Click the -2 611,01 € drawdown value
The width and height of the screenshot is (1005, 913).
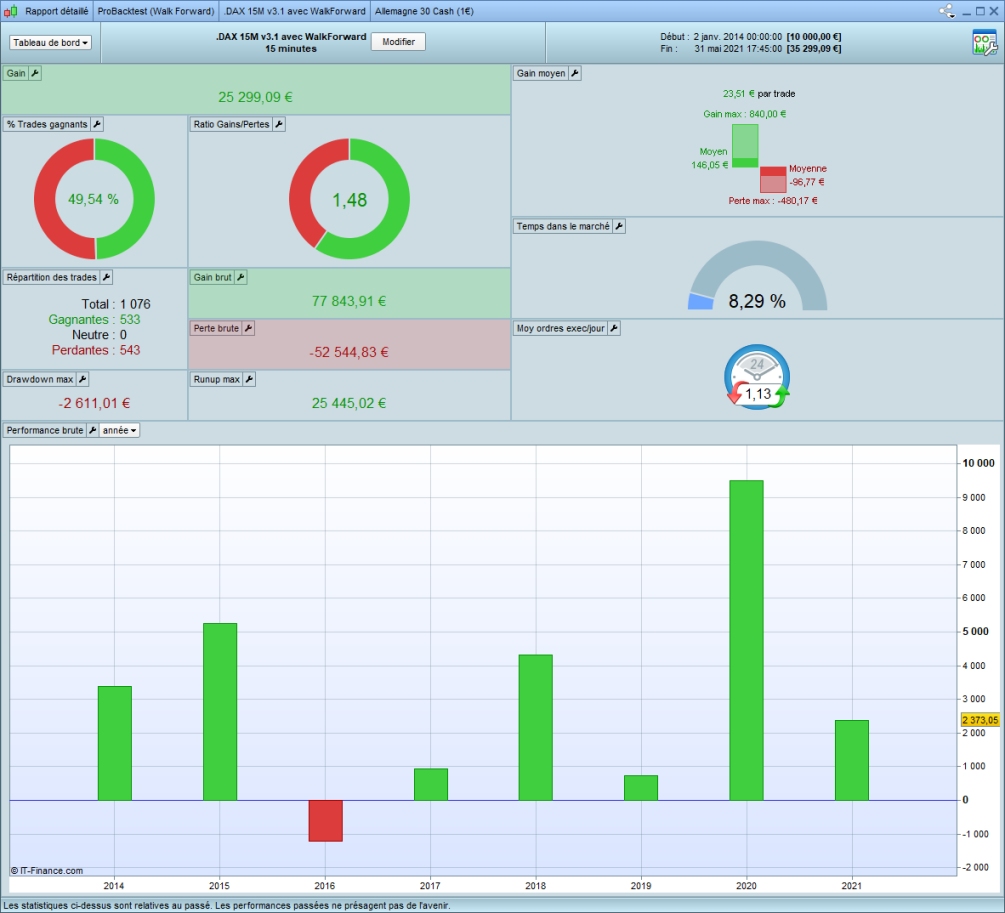point(94,403)
